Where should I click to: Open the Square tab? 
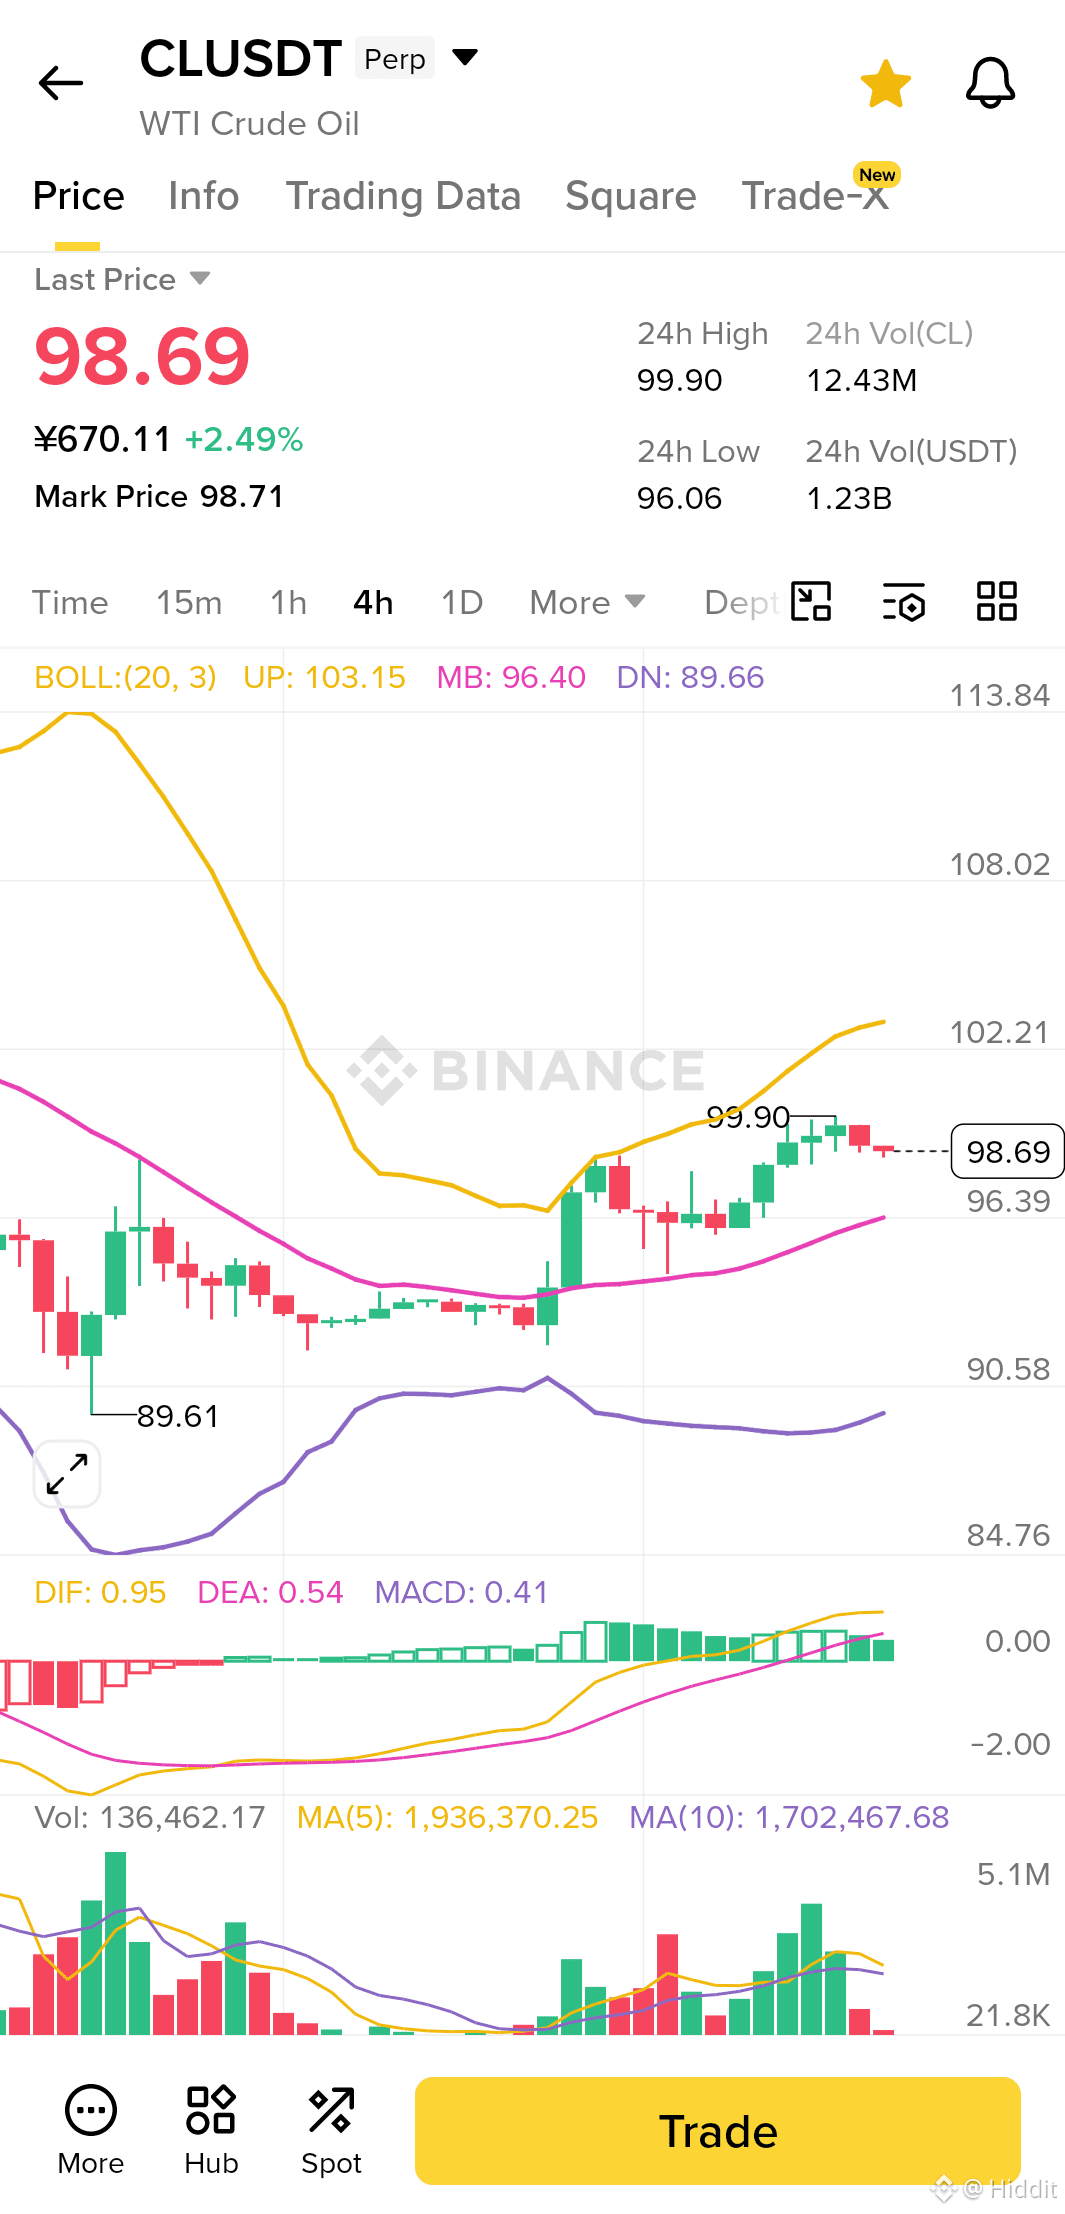pos(630,196)
